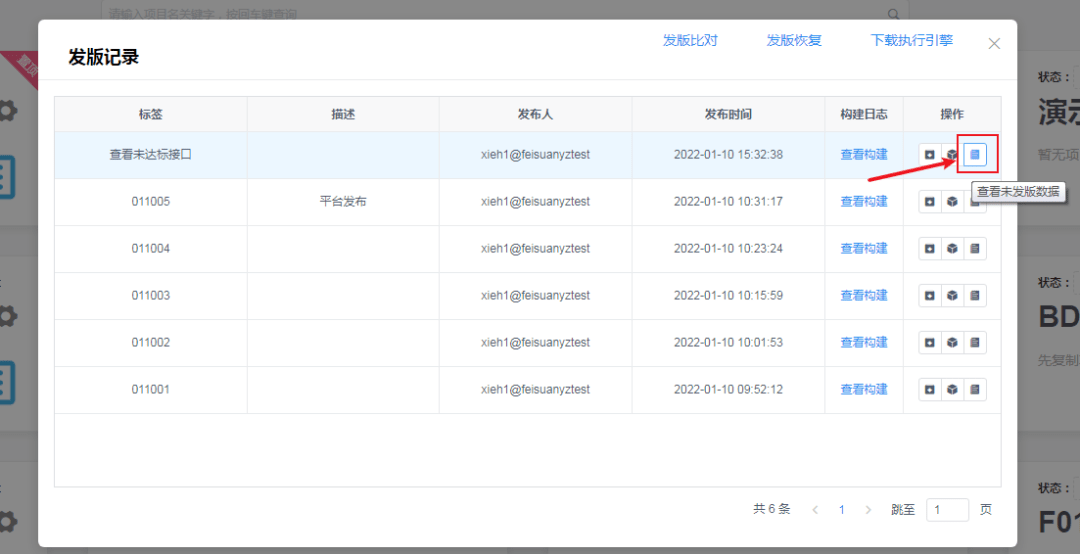Viewport: 1080px width, 554px height.
Task: Go to next page arrow in pagination
Action: click(868, 510)
